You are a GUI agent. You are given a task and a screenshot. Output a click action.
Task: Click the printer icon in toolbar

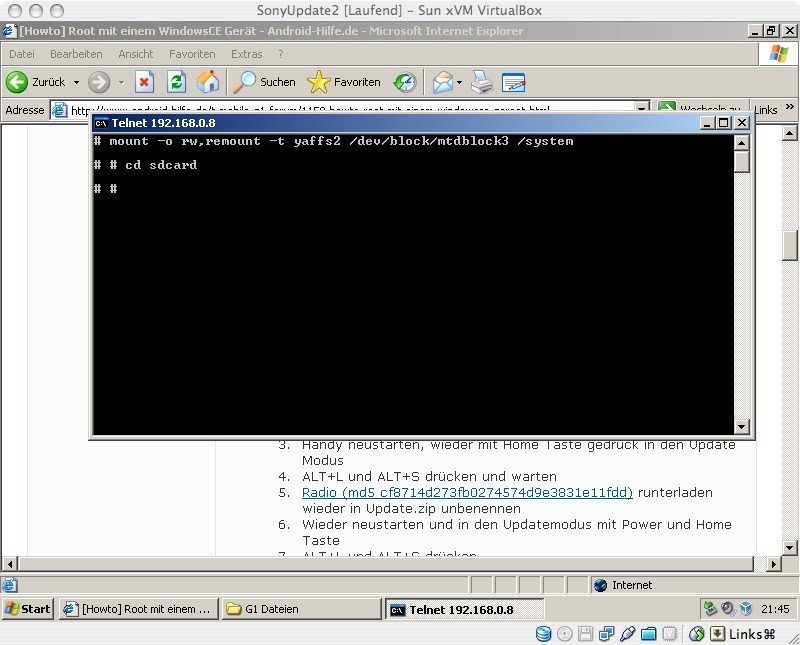pos(482,82)
